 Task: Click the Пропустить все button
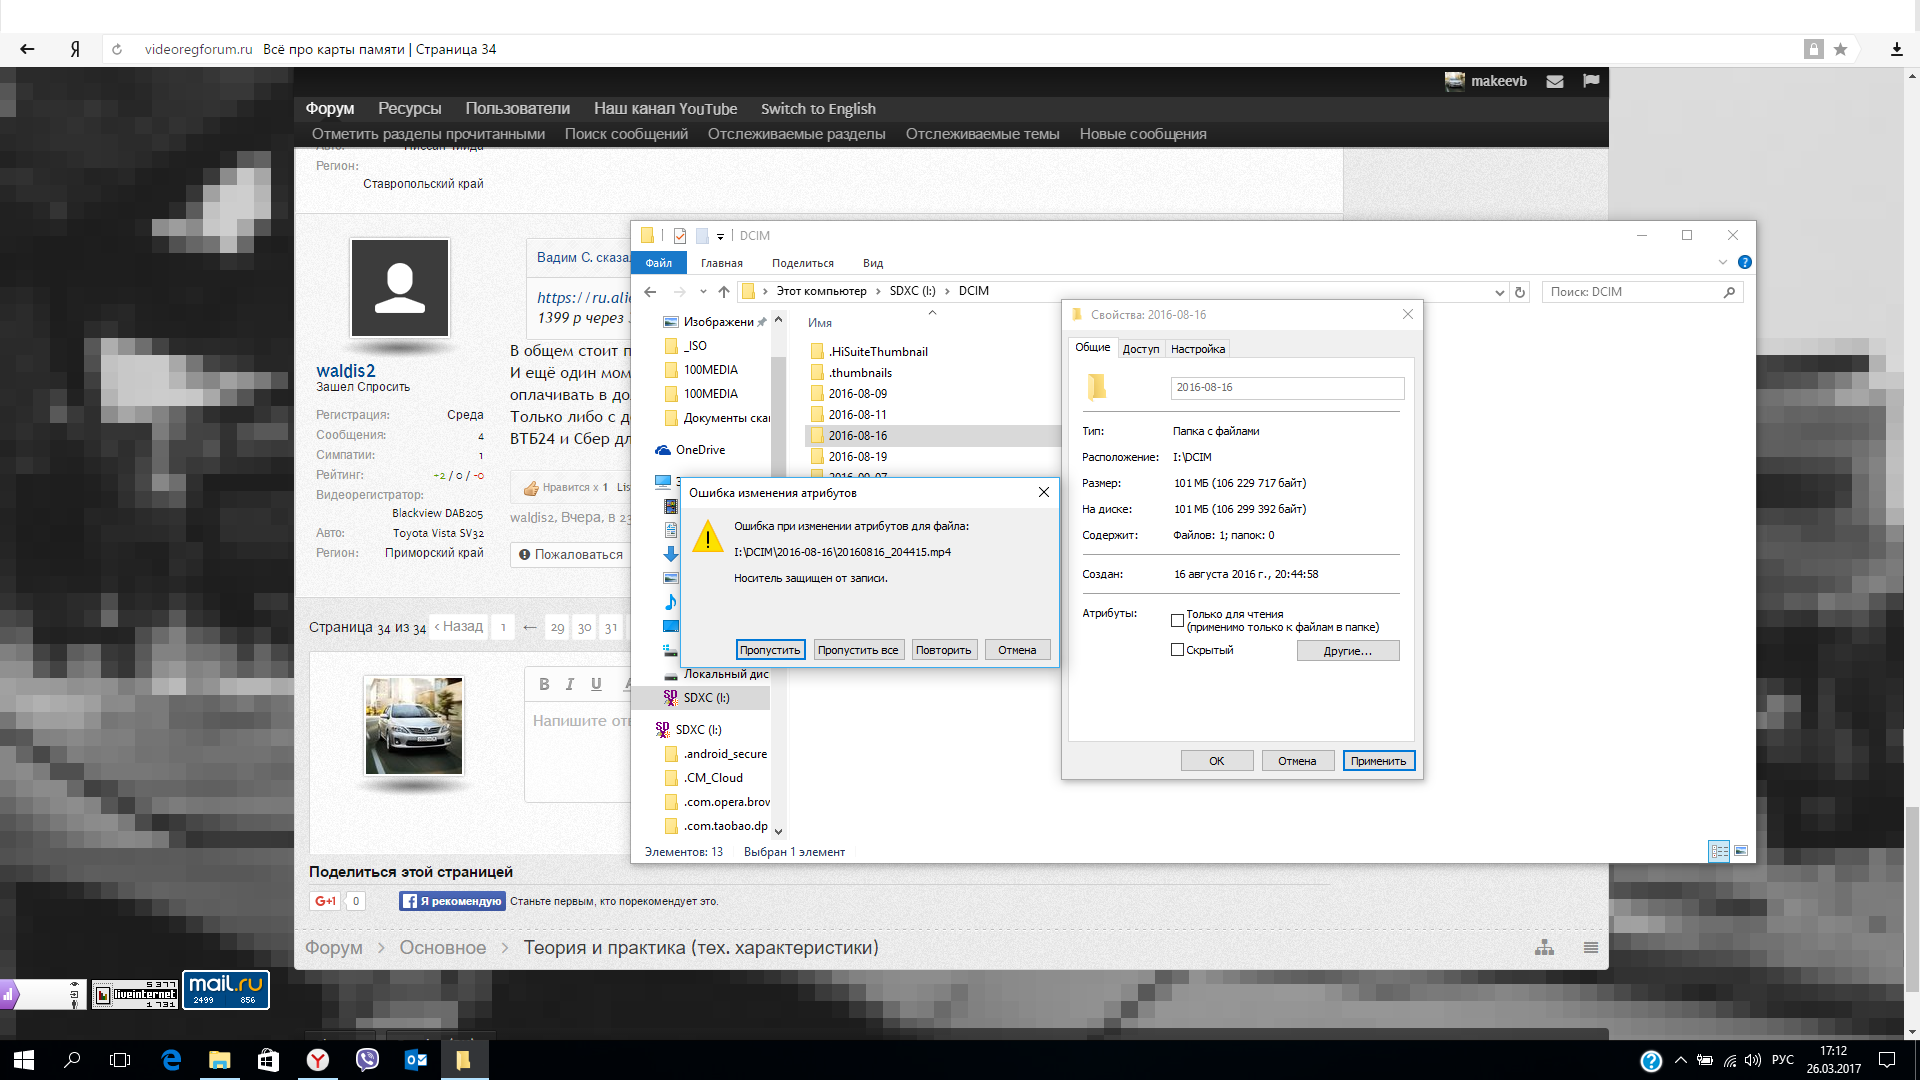click(857, 650)
